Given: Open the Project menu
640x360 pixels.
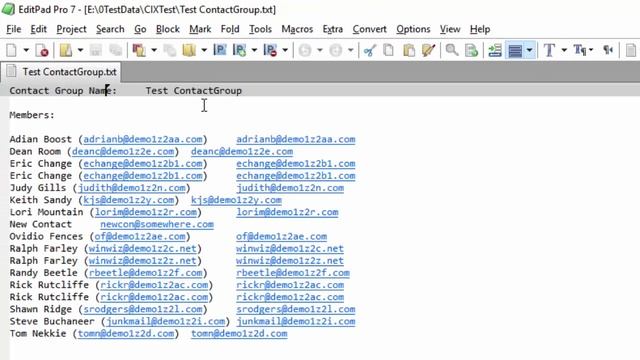Looking at the screenshot, I should point(71,29).
